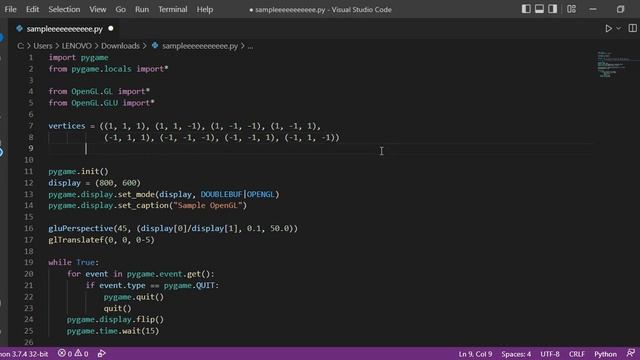The width and height of the screenshot is (640, 360).
Task: Click the feedback icon in the status bar
Action: point(631,353)
